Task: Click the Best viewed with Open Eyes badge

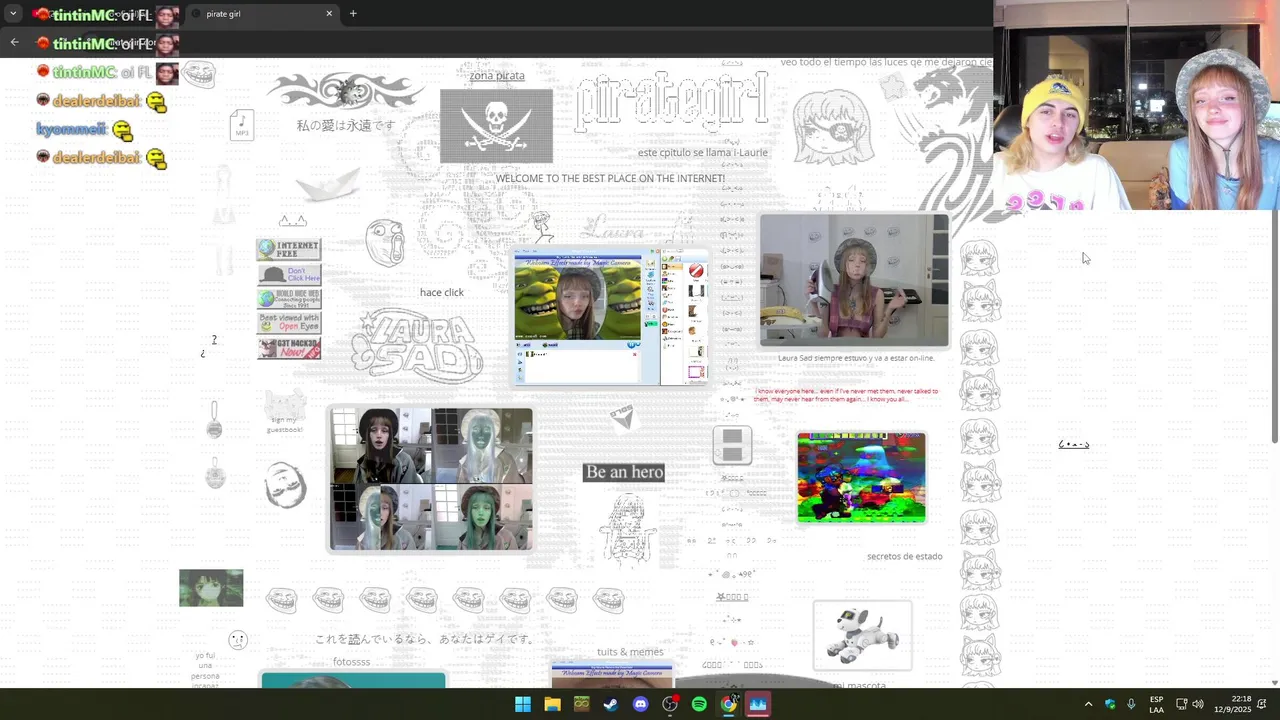Action: (x=289, y=323)
